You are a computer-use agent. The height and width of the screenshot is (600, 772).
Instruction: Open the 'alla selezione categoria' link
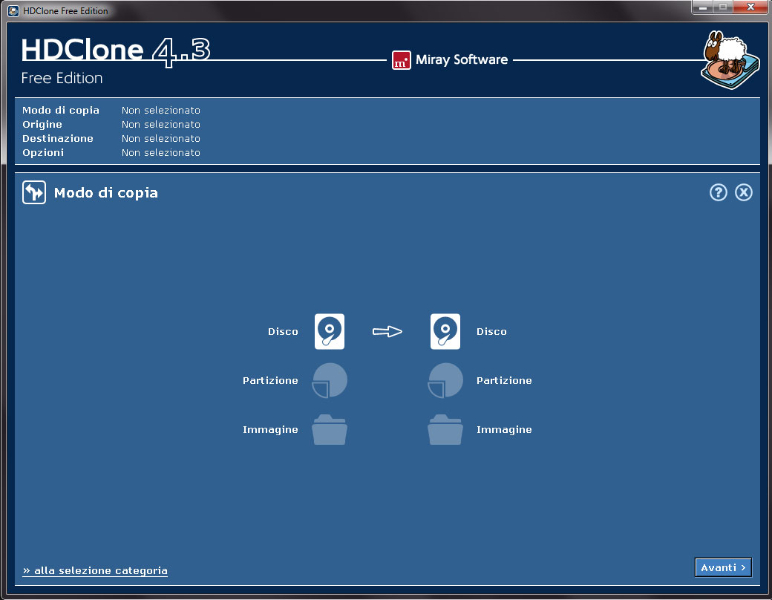coord(95,570)
